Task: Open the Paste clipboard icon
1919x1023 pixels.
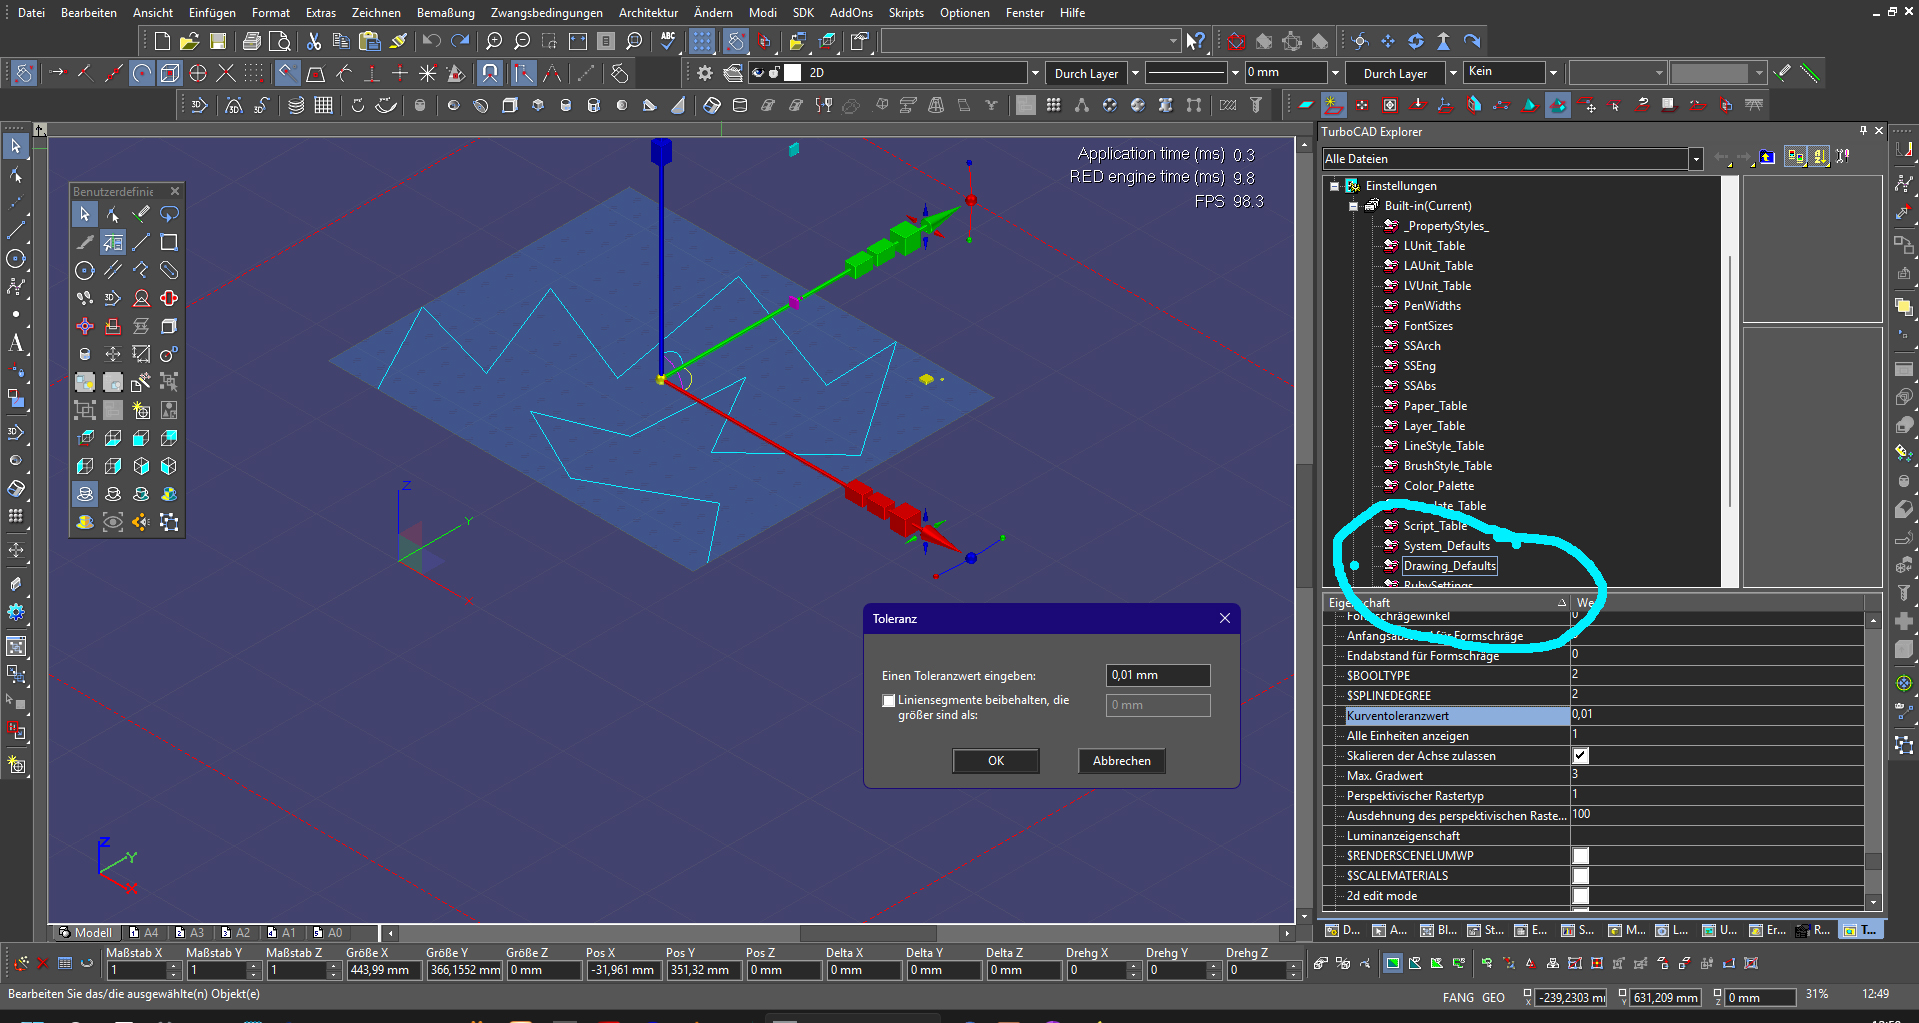Action: pos(370,41)
